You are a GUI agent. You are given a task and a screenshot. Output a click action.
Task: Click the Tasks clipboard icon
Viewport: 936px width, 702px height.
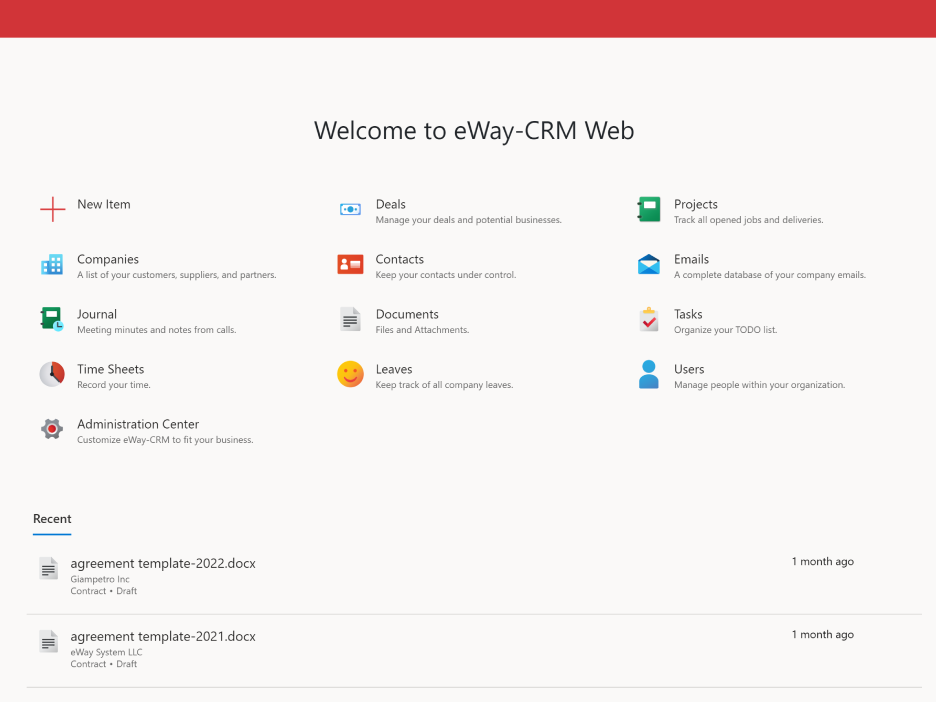click(x=649, y=319)
